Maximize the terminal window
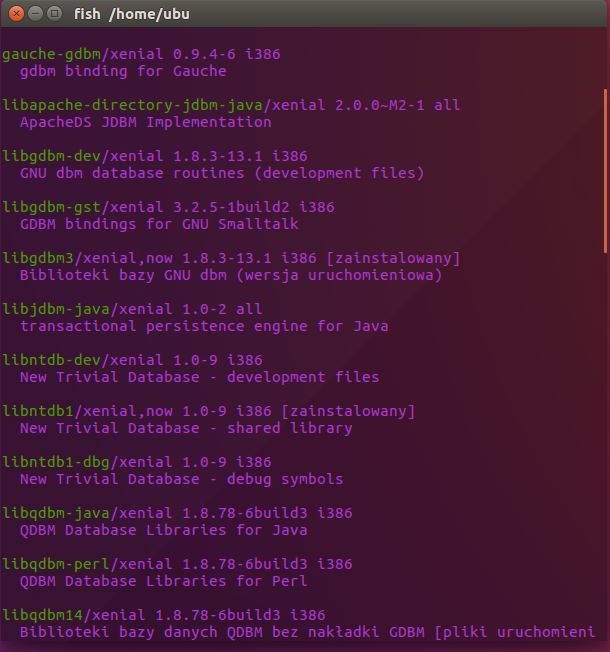 coord(53,14)
